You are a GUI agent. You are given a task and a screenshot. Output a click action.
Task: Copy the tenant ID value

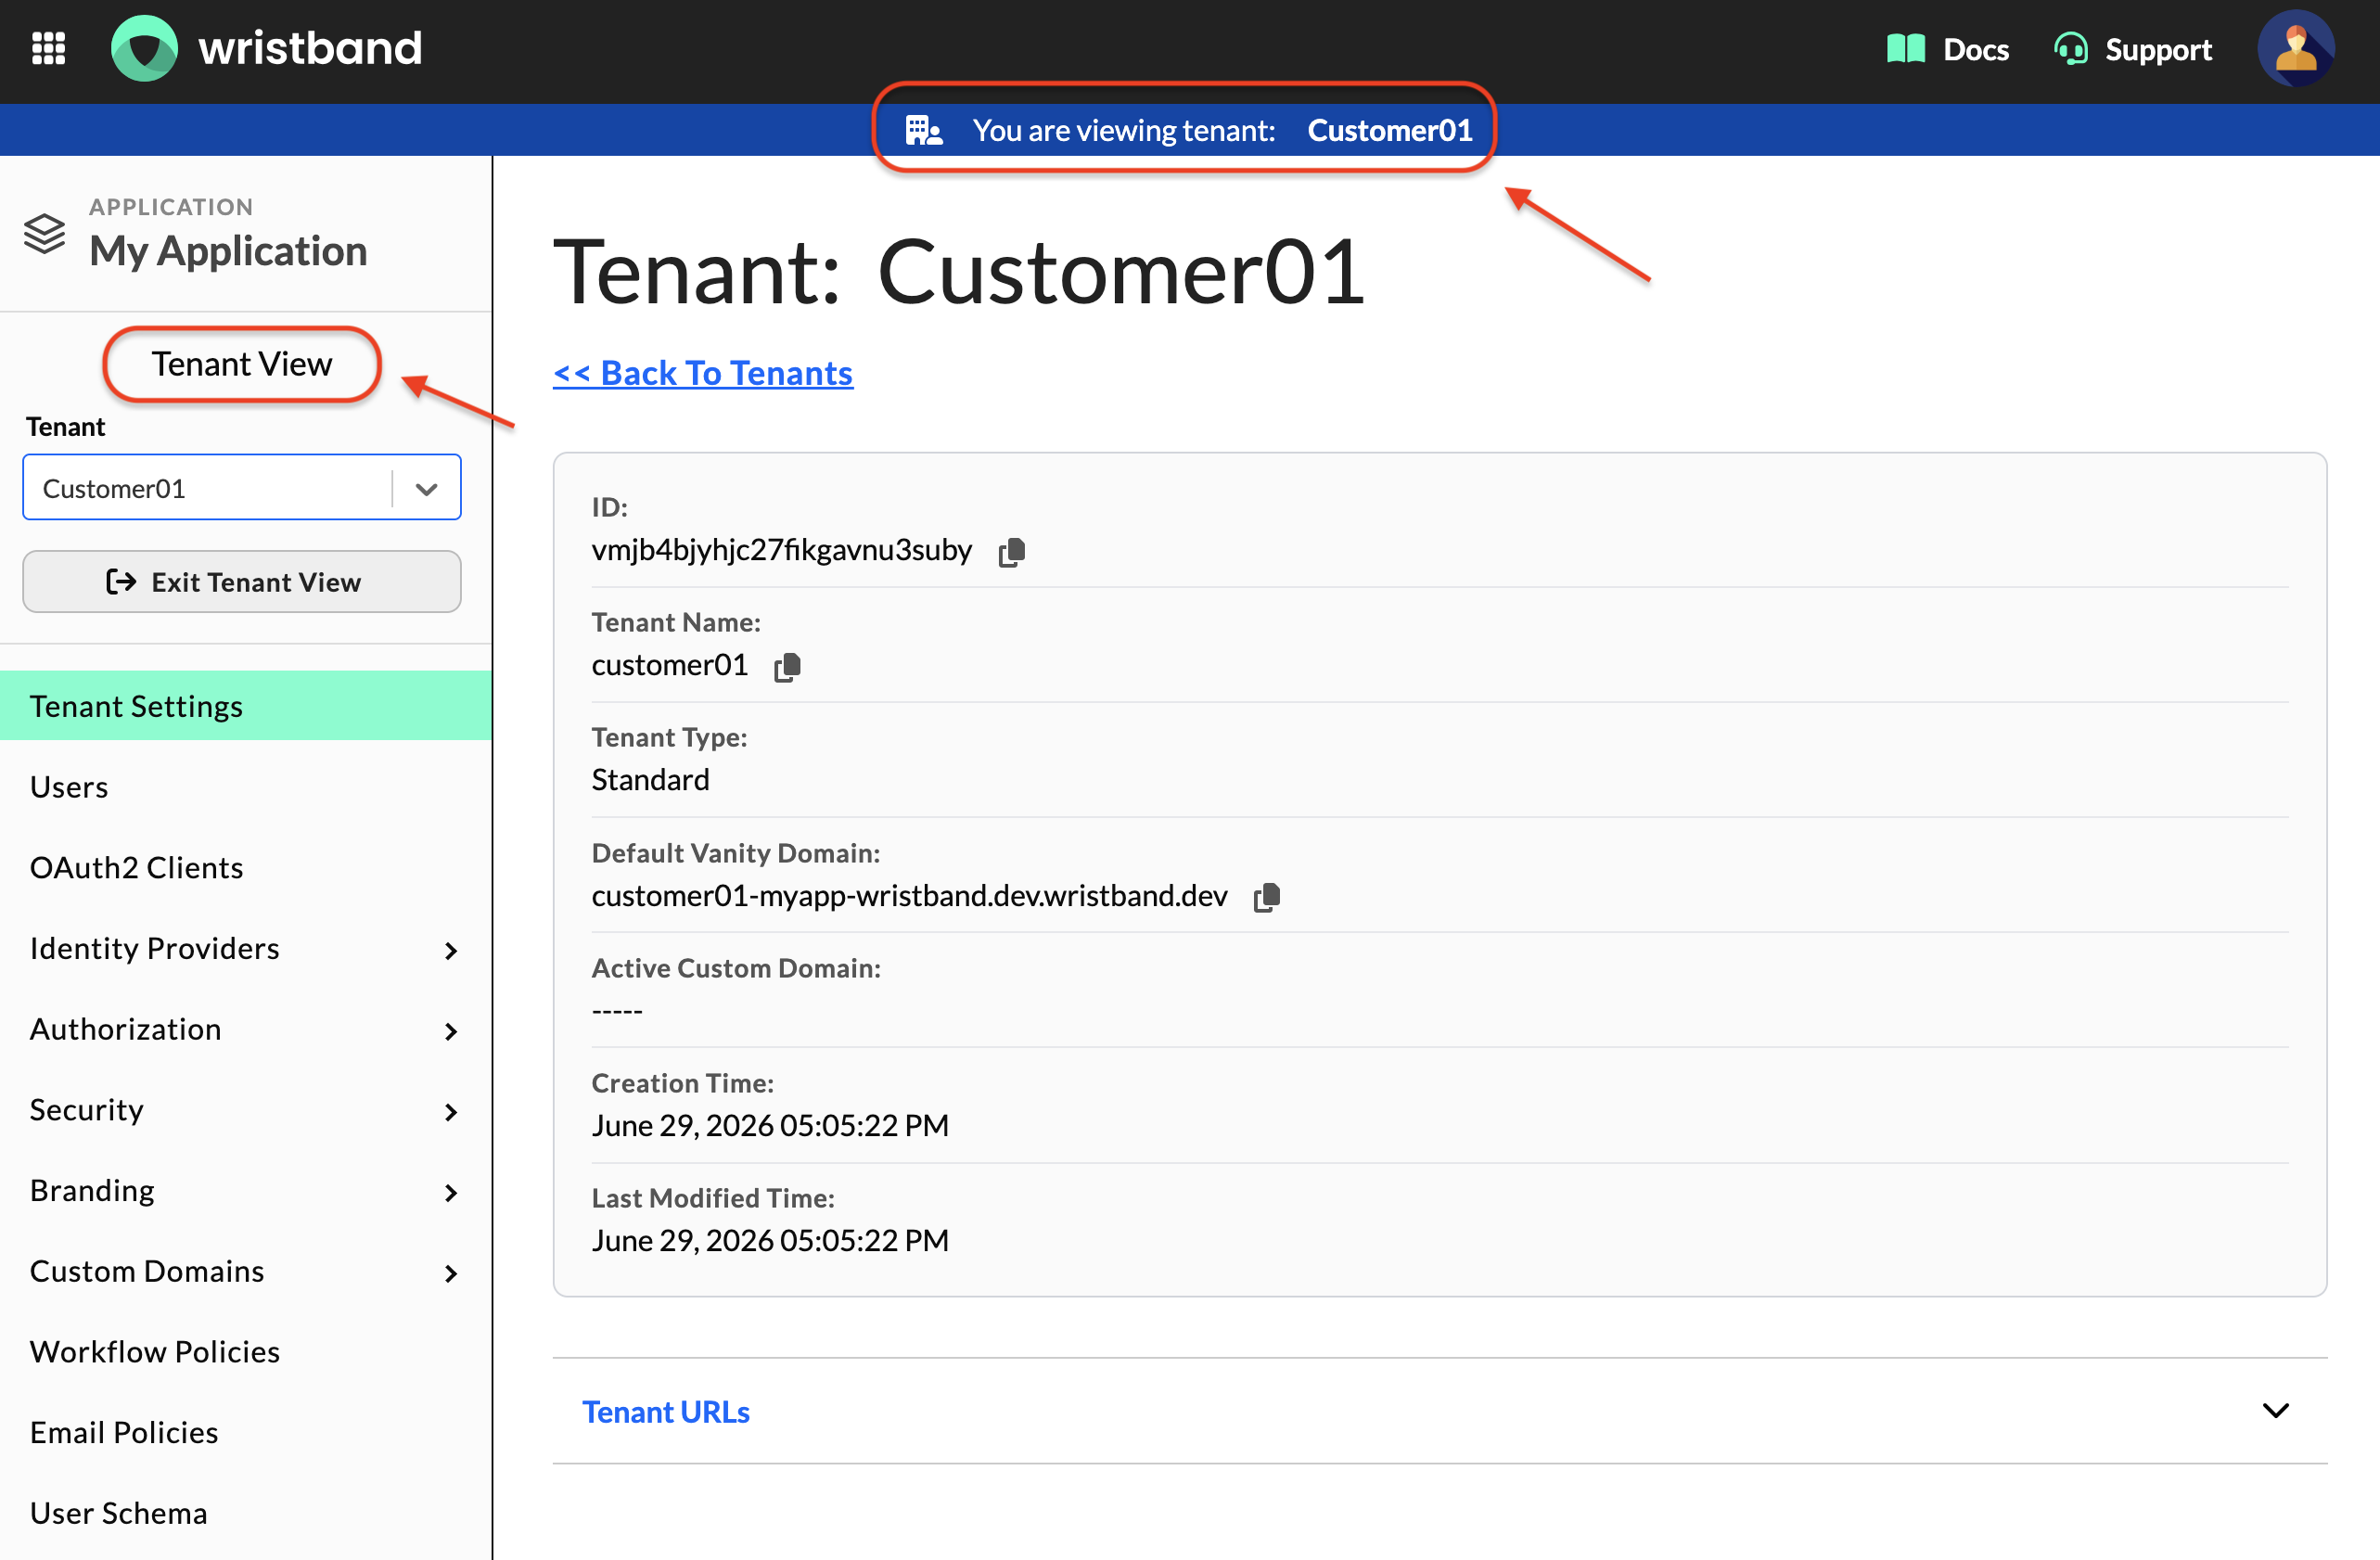[x=1012, y=551]
